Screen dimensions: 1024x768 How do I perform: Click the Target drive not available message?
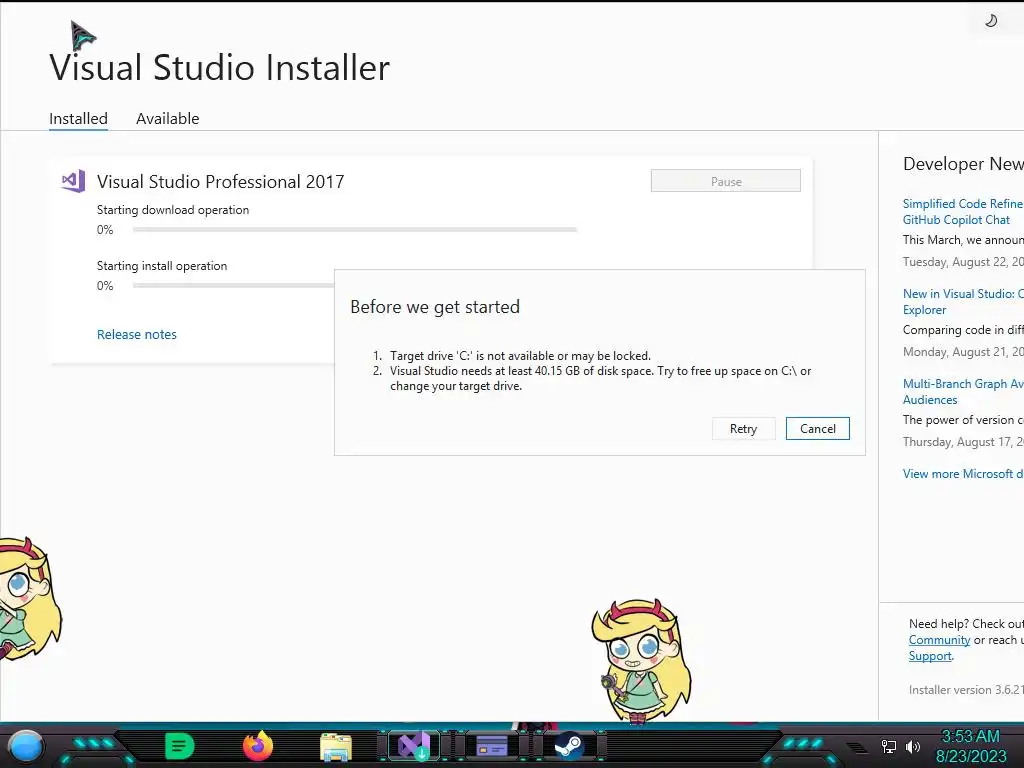(x=520, y=356)
